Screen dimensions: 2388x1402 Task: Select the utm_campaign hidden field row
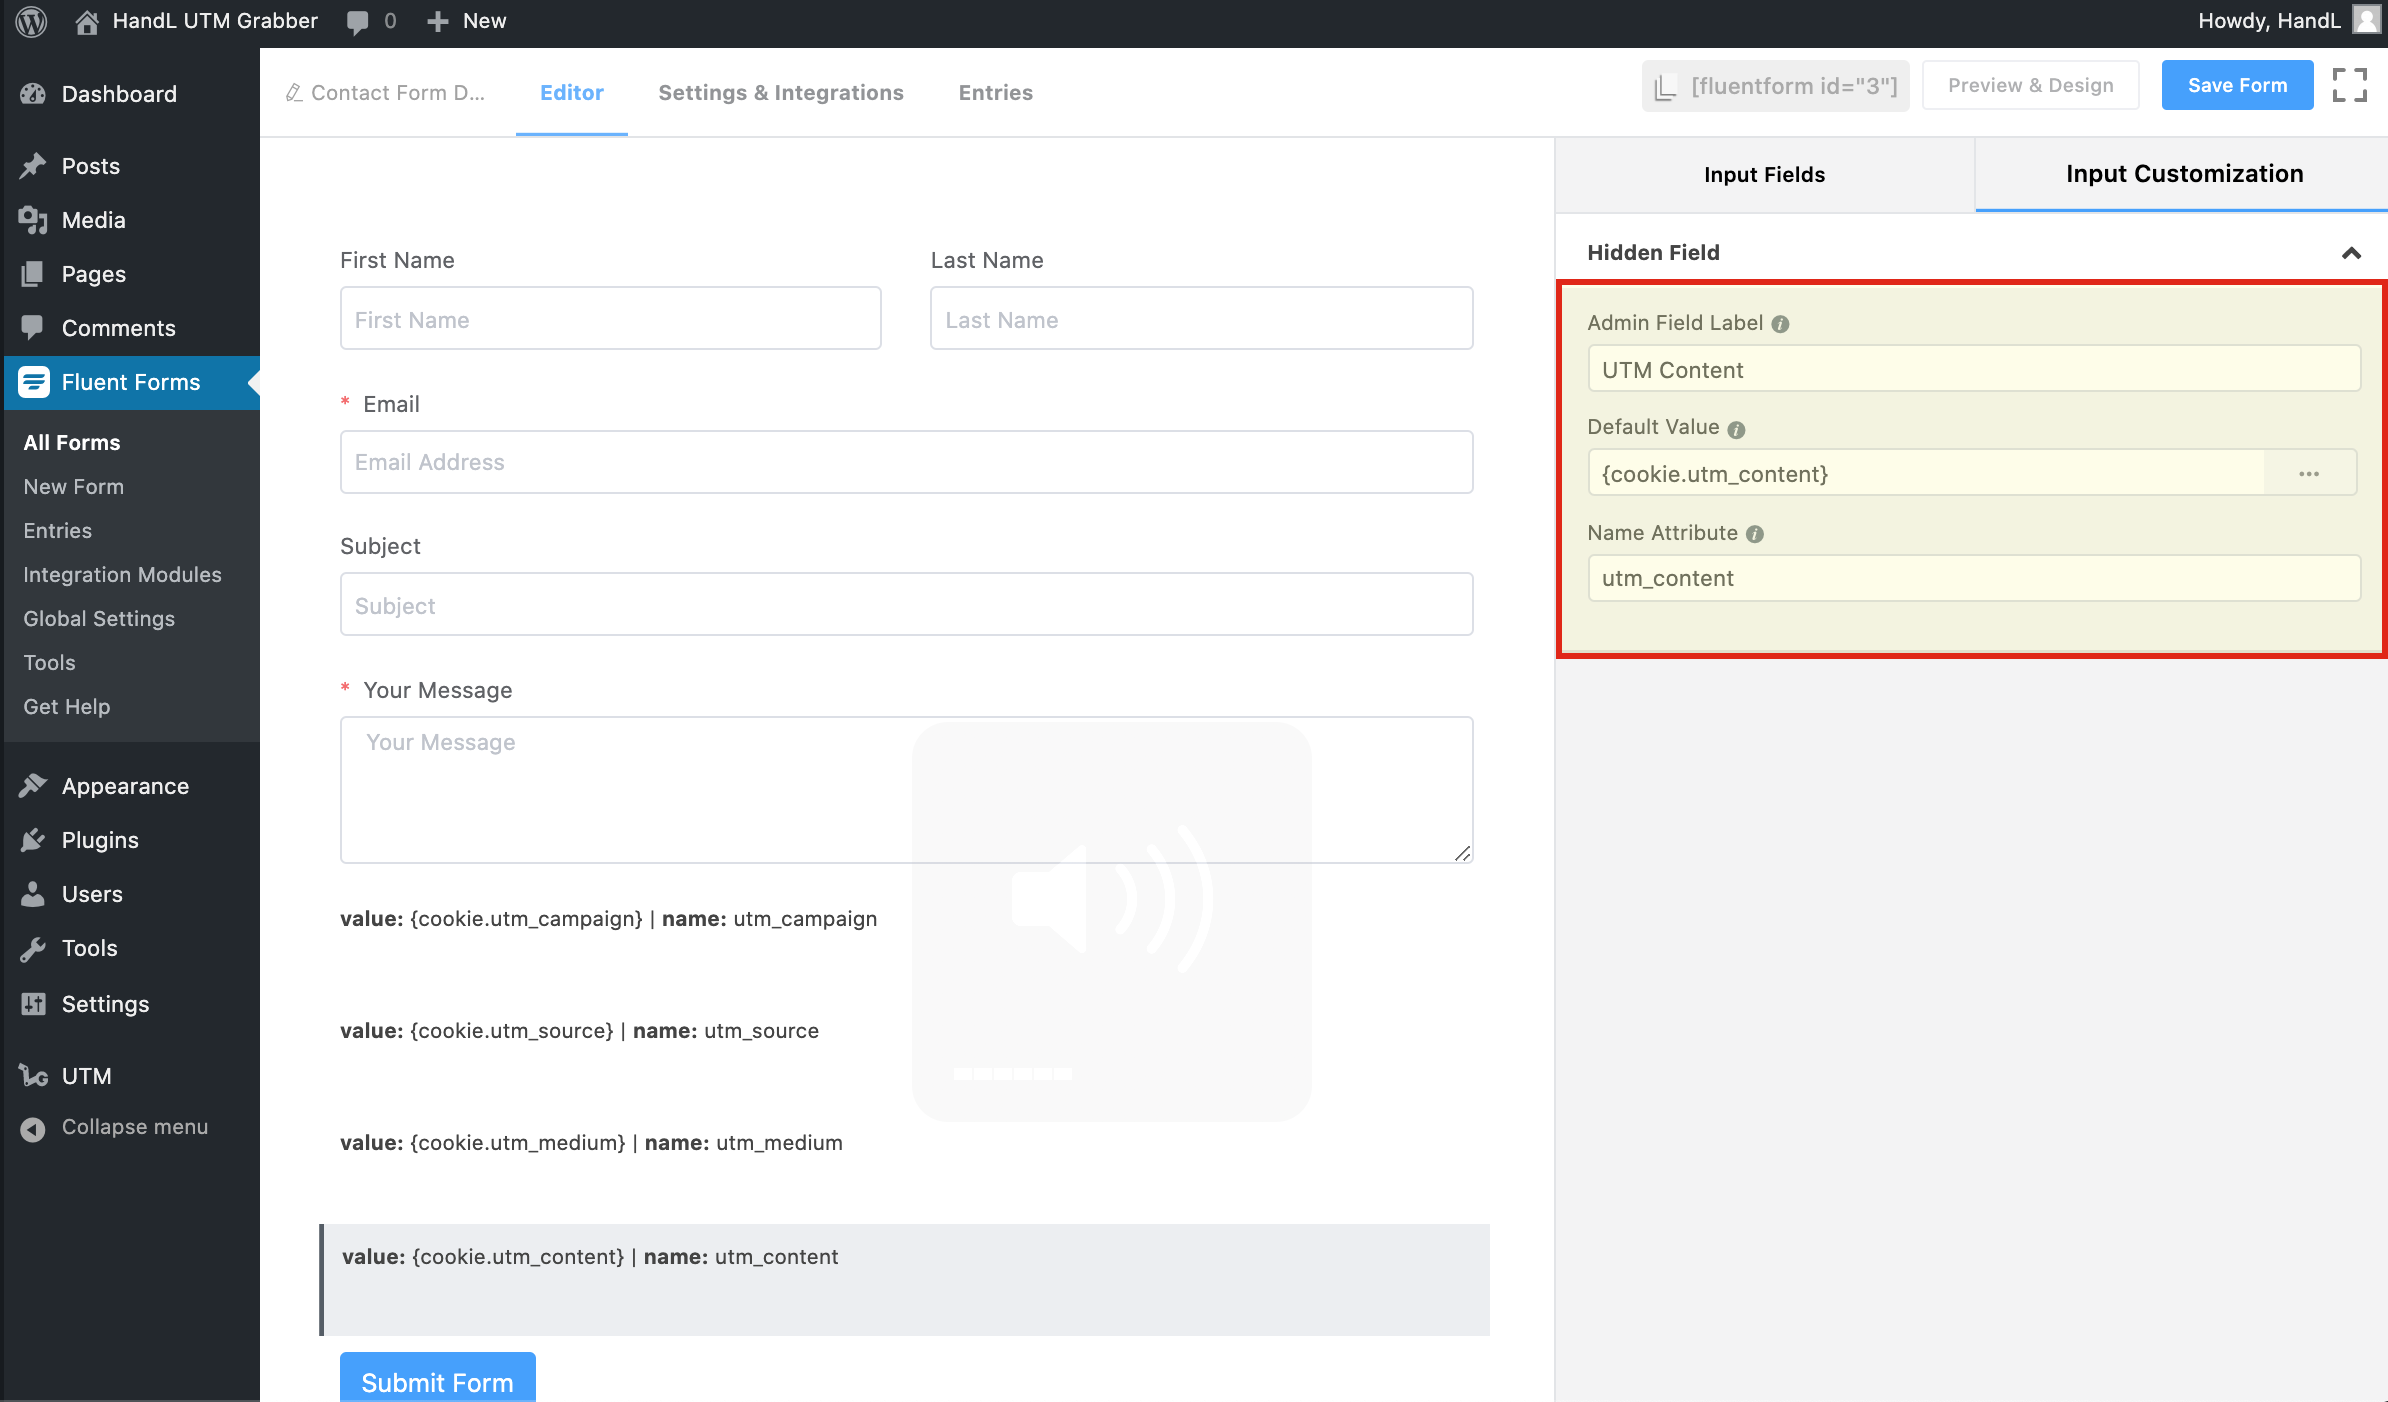pos(608,919)
